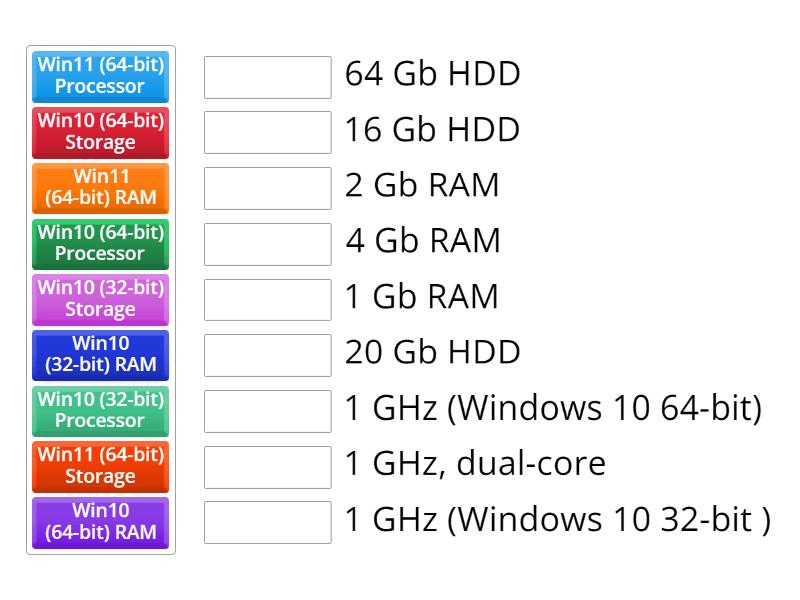Click the Win11 (64-bit) Processor tile
This screenshot has height=600, width=800.
pyautogui.click(x=100, y=76)
